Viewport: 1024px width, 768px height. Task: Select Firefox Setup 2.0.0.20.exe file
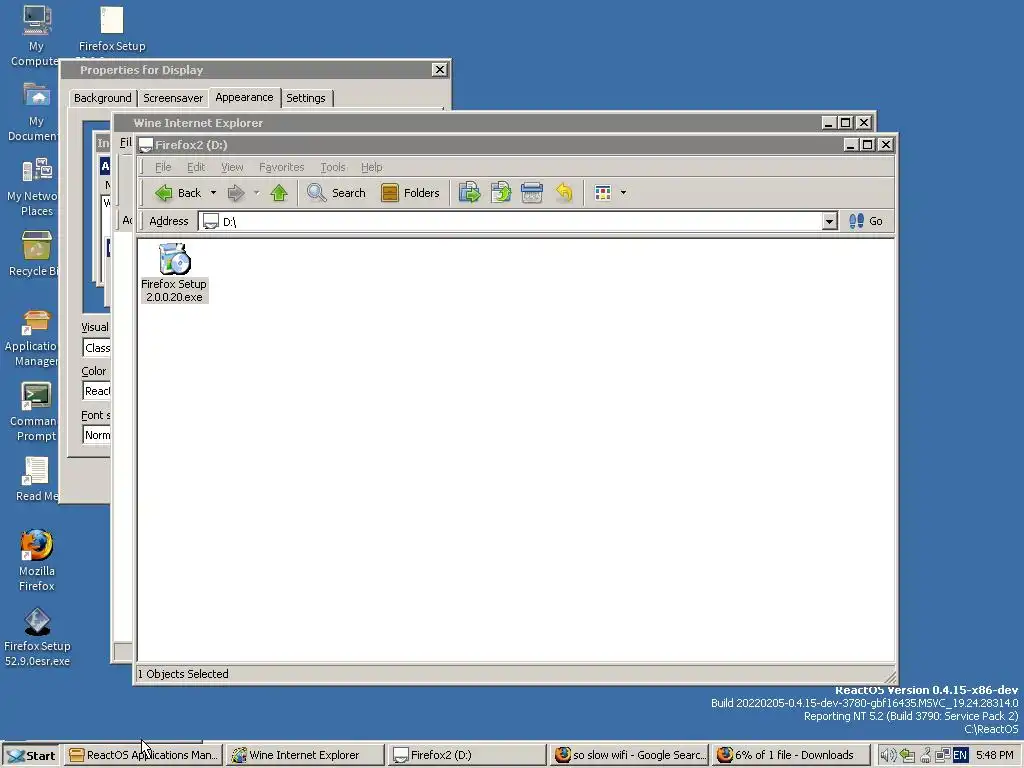coord(174,273)
